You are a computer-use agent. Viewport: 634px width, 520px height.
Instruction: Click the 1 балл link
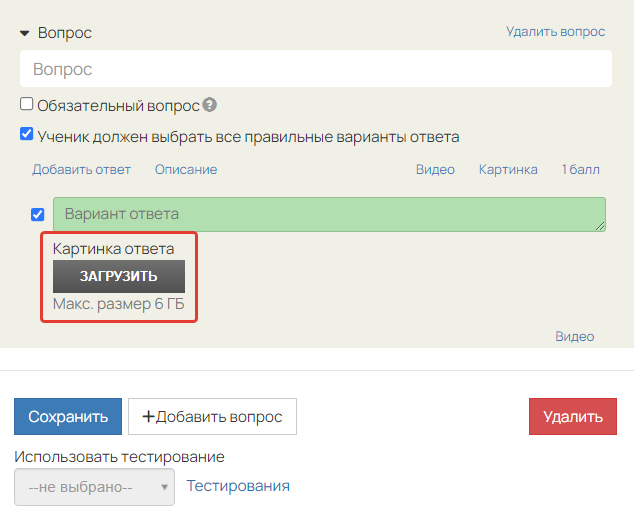580,170
